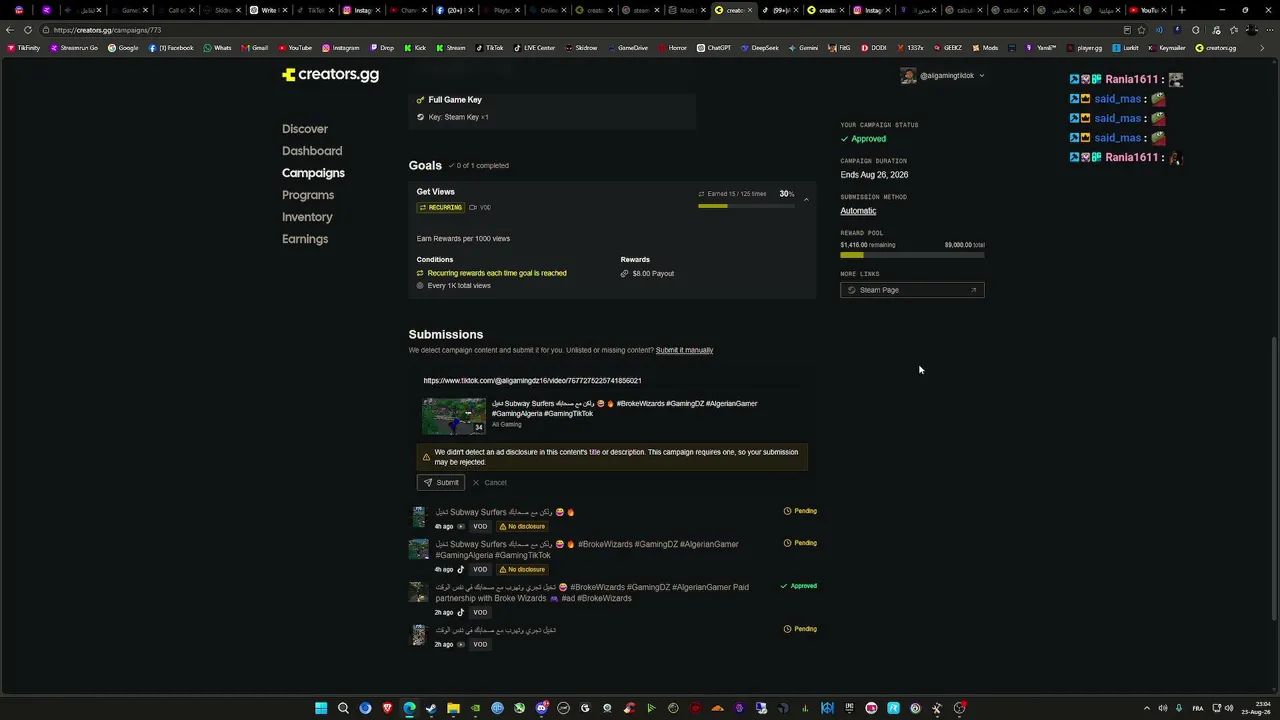This screenshot has height=720, width=1280.
Task: Open the taskbar clock and date
Action: (x=1258, y=708)
